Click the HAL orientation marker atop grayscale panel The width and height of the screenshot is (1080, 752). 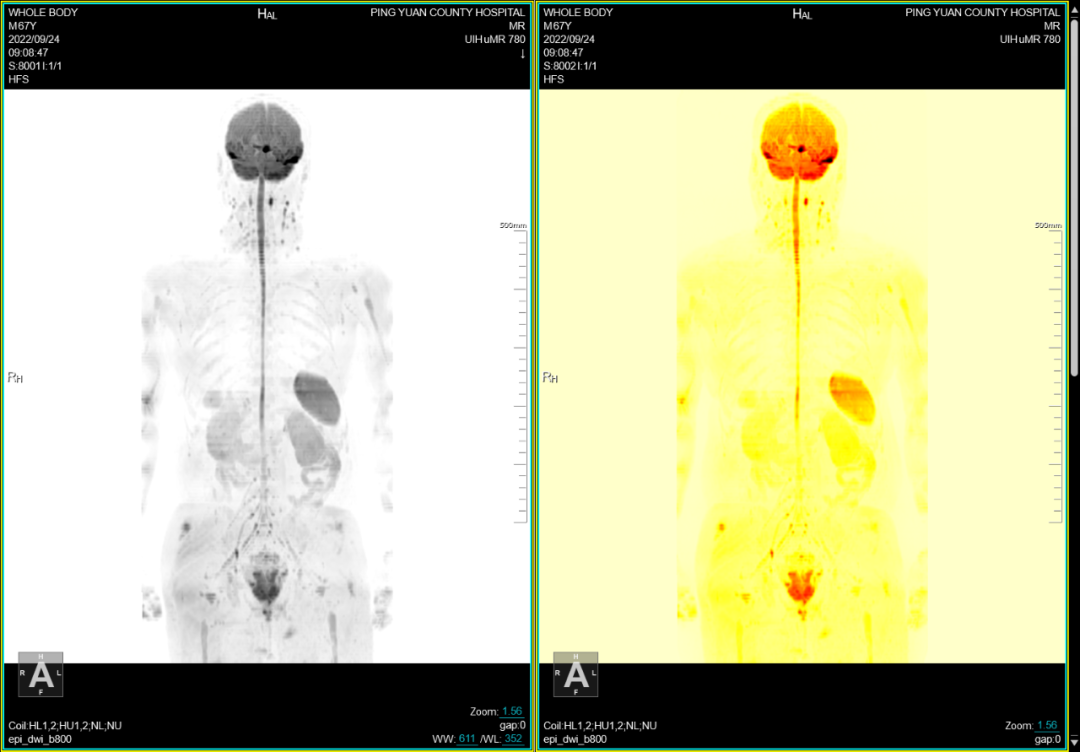click(267, 14)
